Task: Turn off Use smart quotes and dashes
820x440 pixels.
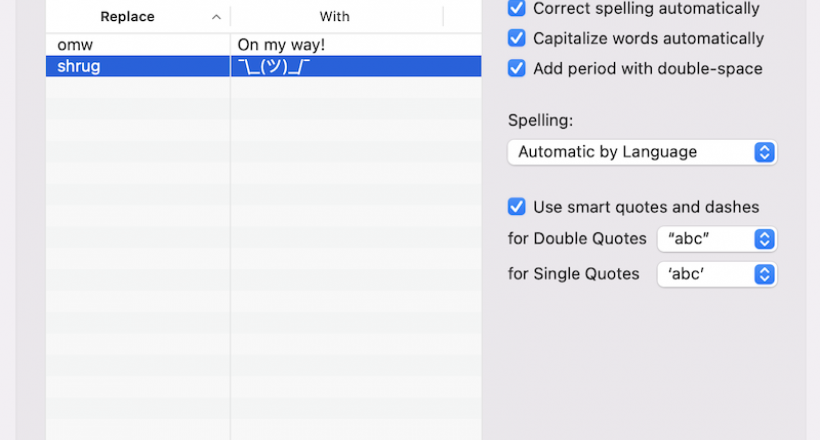Action: coord(517,207)
